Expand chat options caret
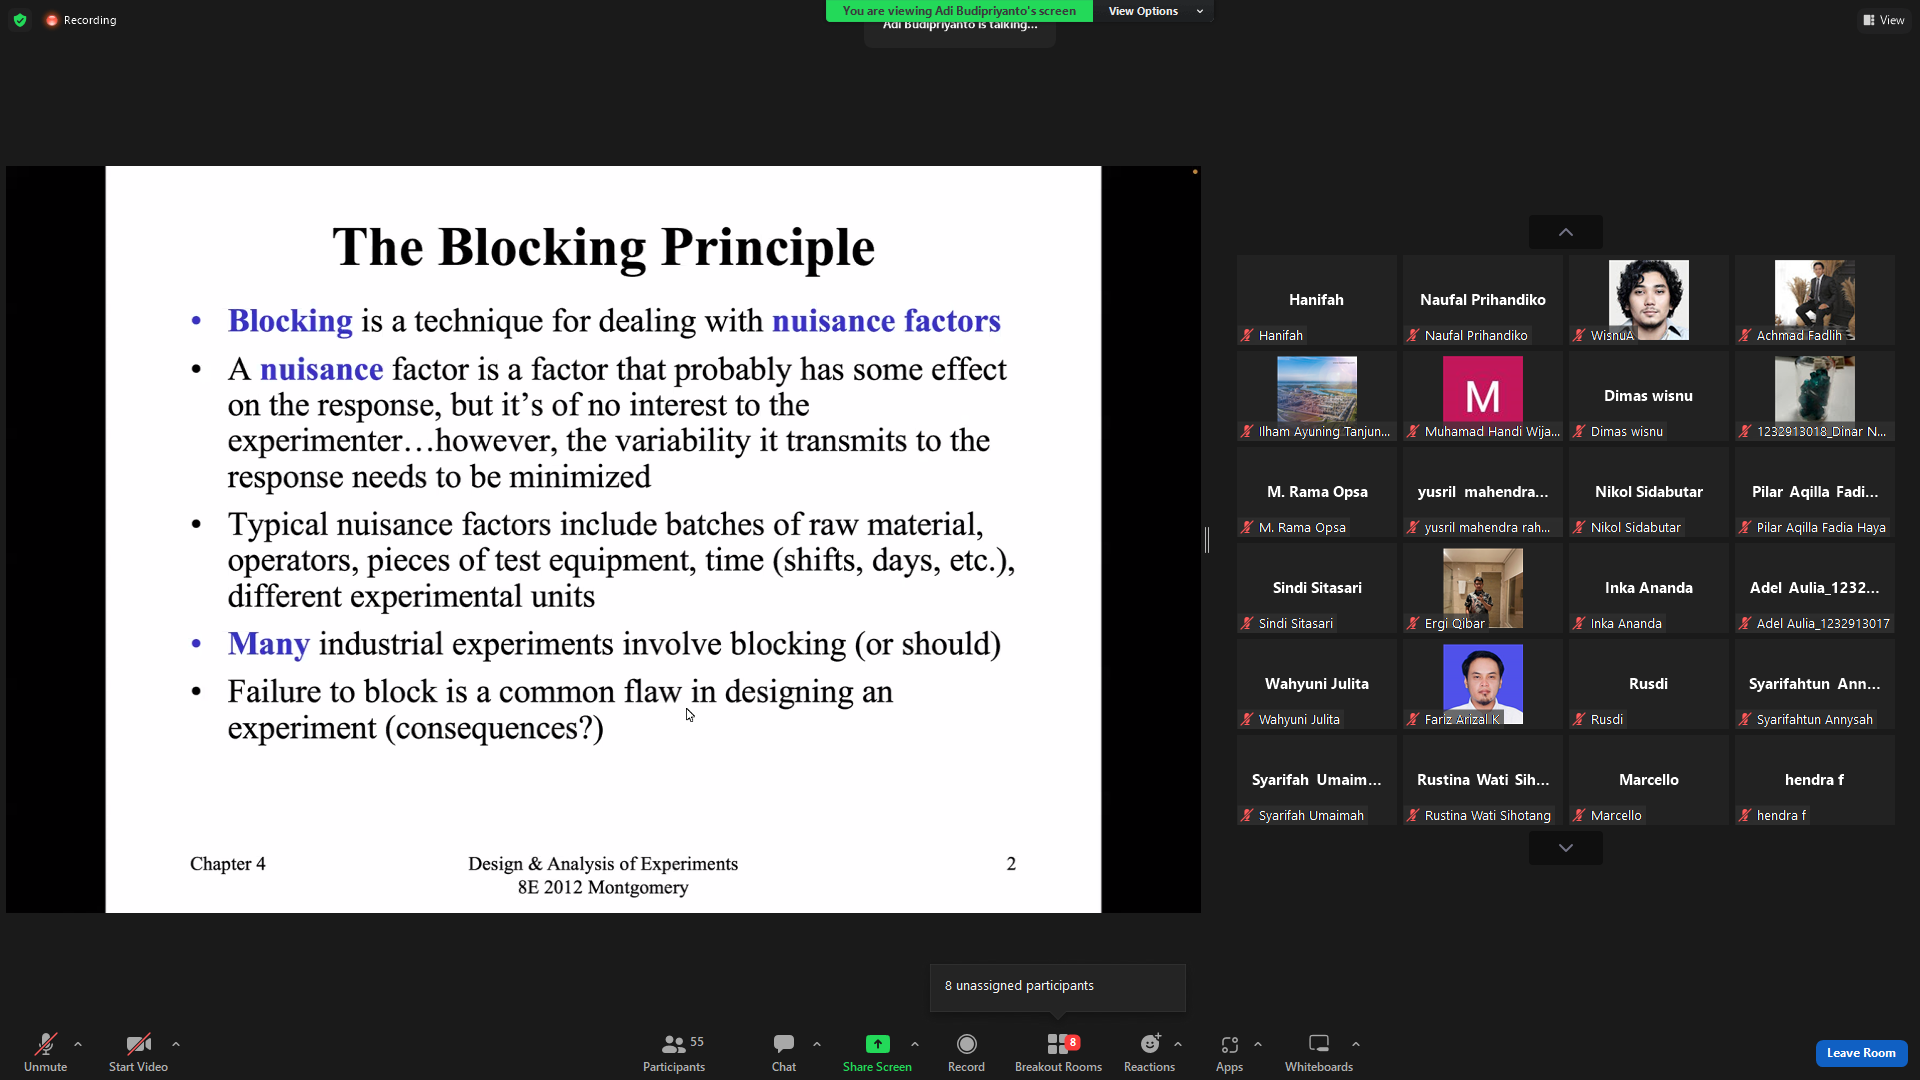Screen dimensions: 1920x1080 pos(817,1044)
